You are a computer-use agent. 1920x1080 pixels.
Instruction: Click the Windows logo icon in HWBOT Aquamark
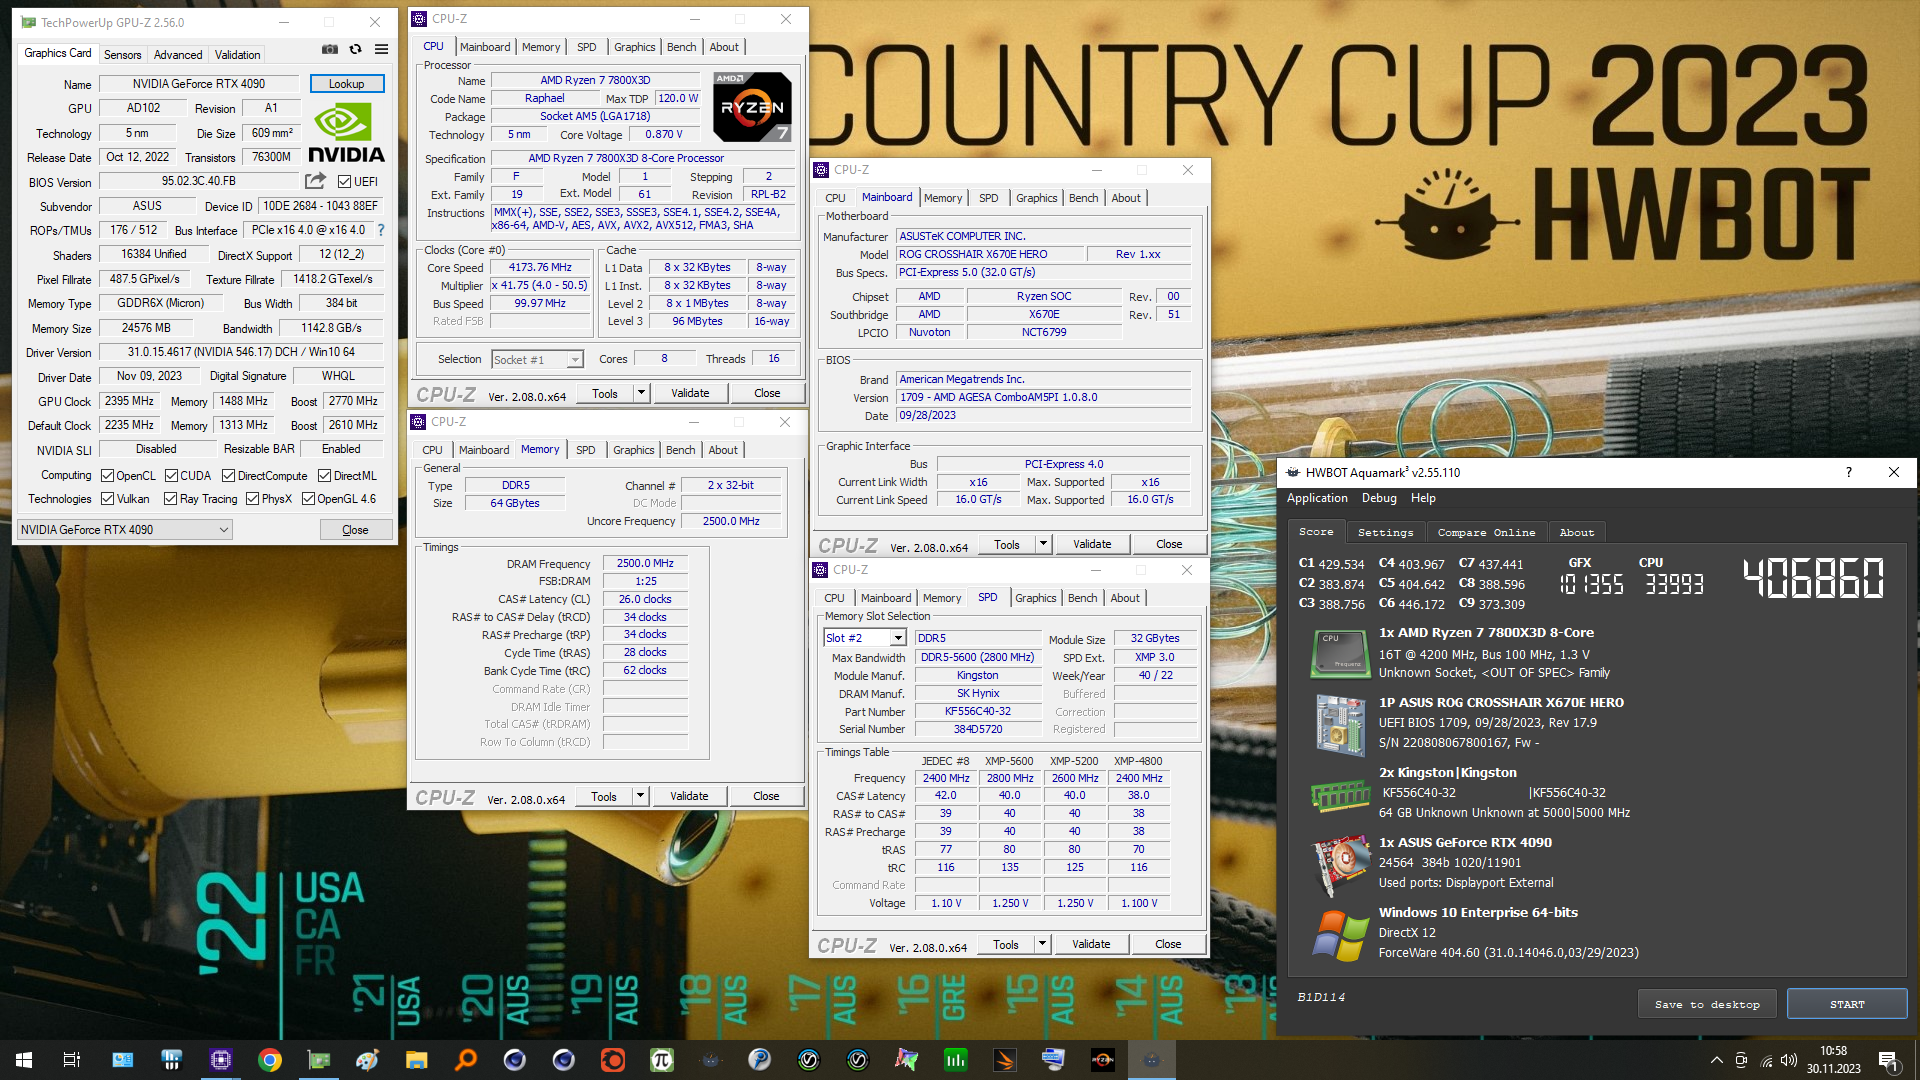pyautogui.click(x=1340, y=935)
